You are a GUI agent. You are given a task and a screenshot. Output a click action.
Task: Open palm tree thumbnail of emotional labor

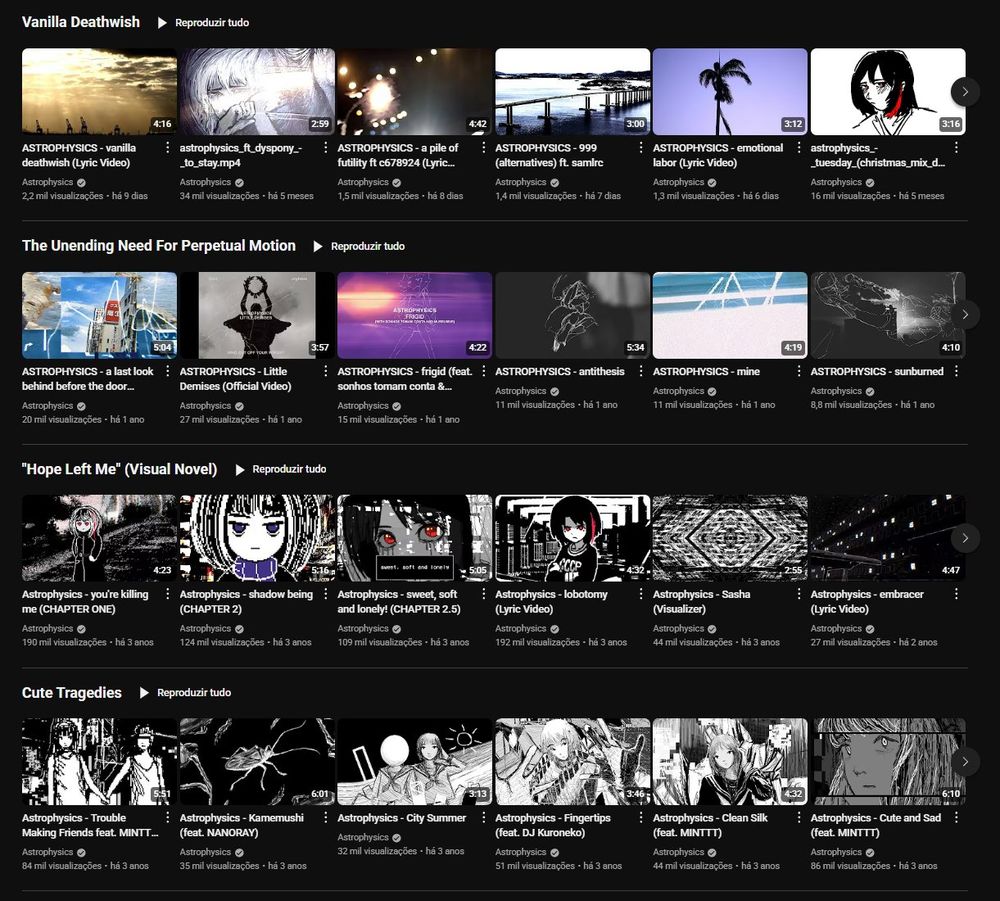pyautogui.click(x=730, y=92)
